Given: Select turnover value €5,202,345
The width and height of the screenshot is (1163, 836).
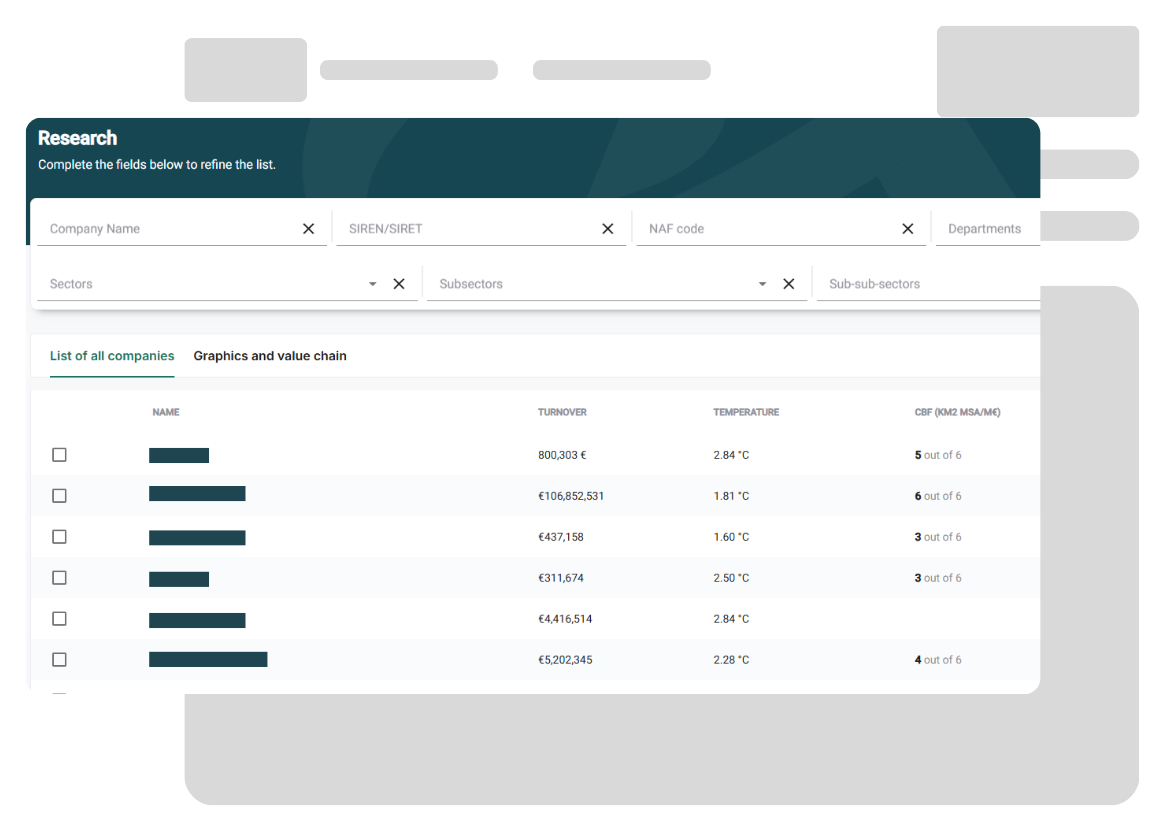Looking at the screenshot, I should pyautogui.click(x=565, y=659).
